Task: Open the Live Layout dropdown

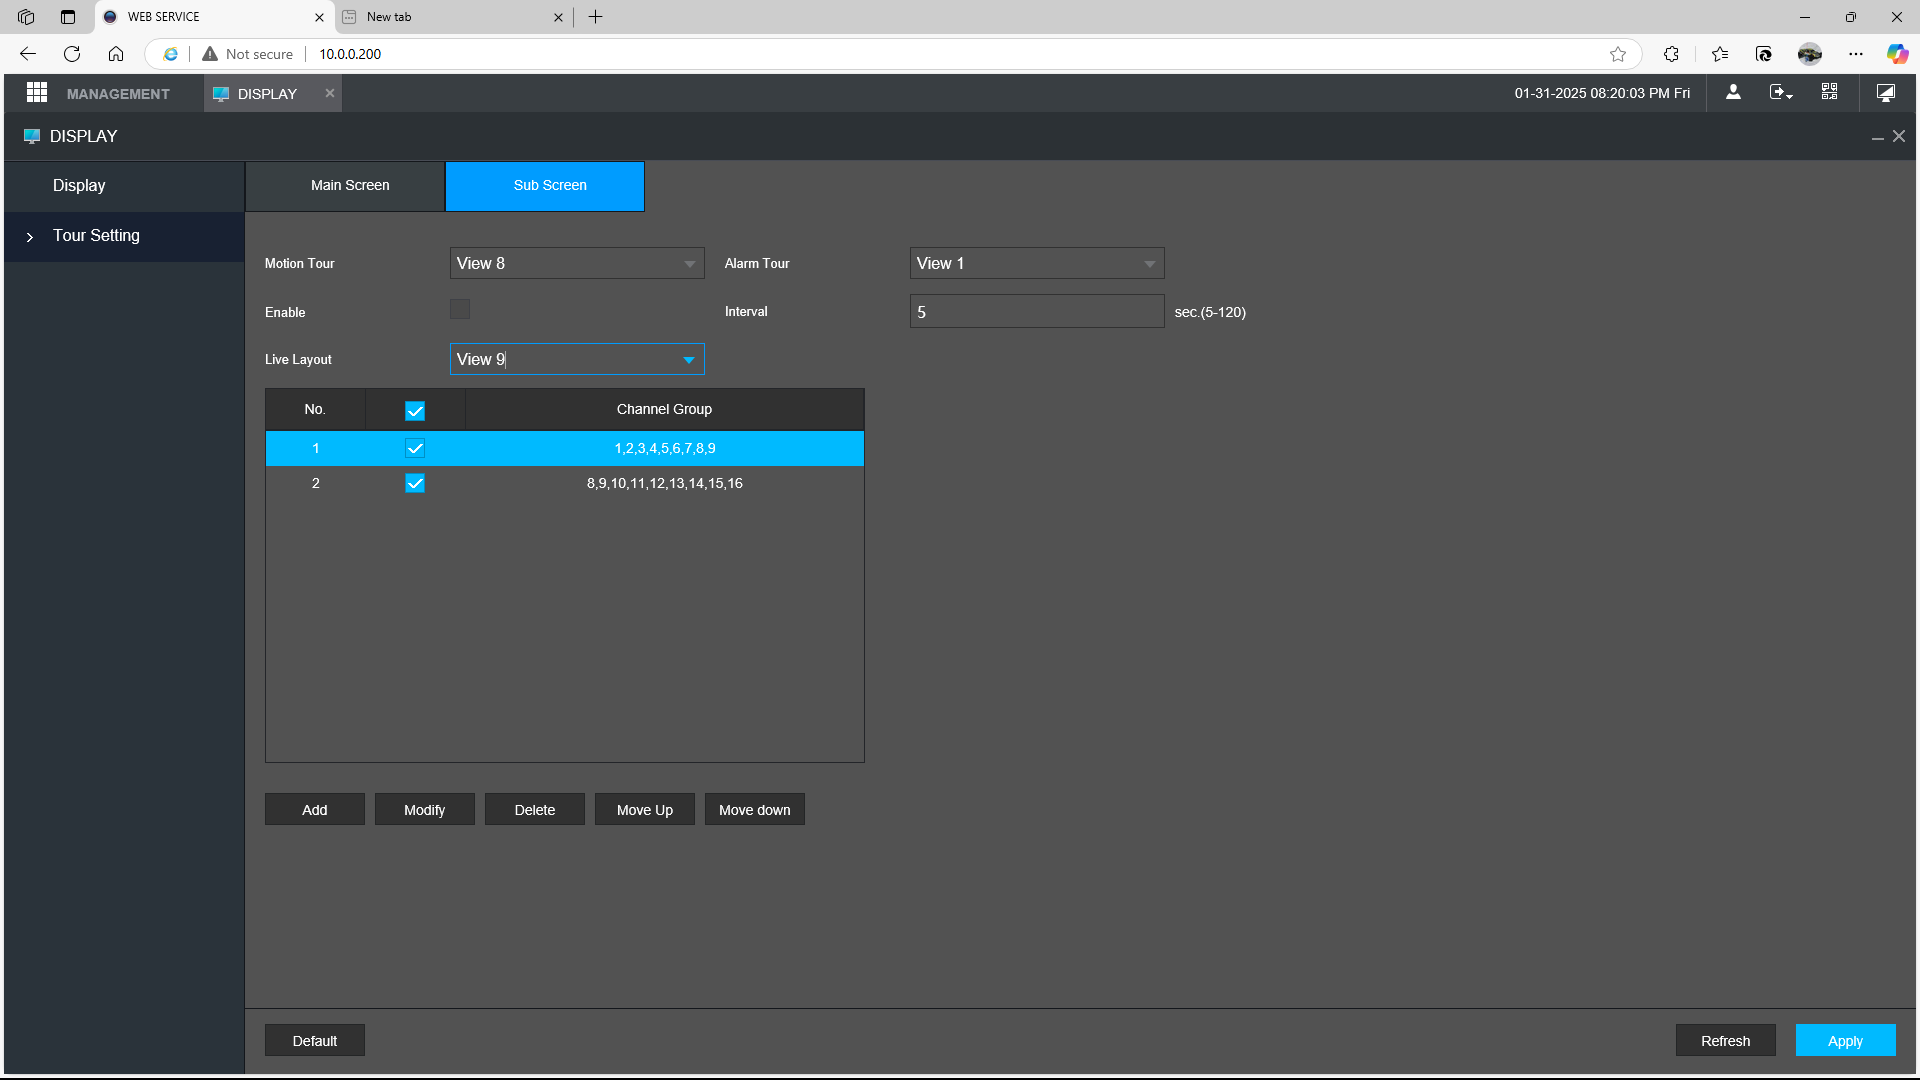Action: [577, 359]
